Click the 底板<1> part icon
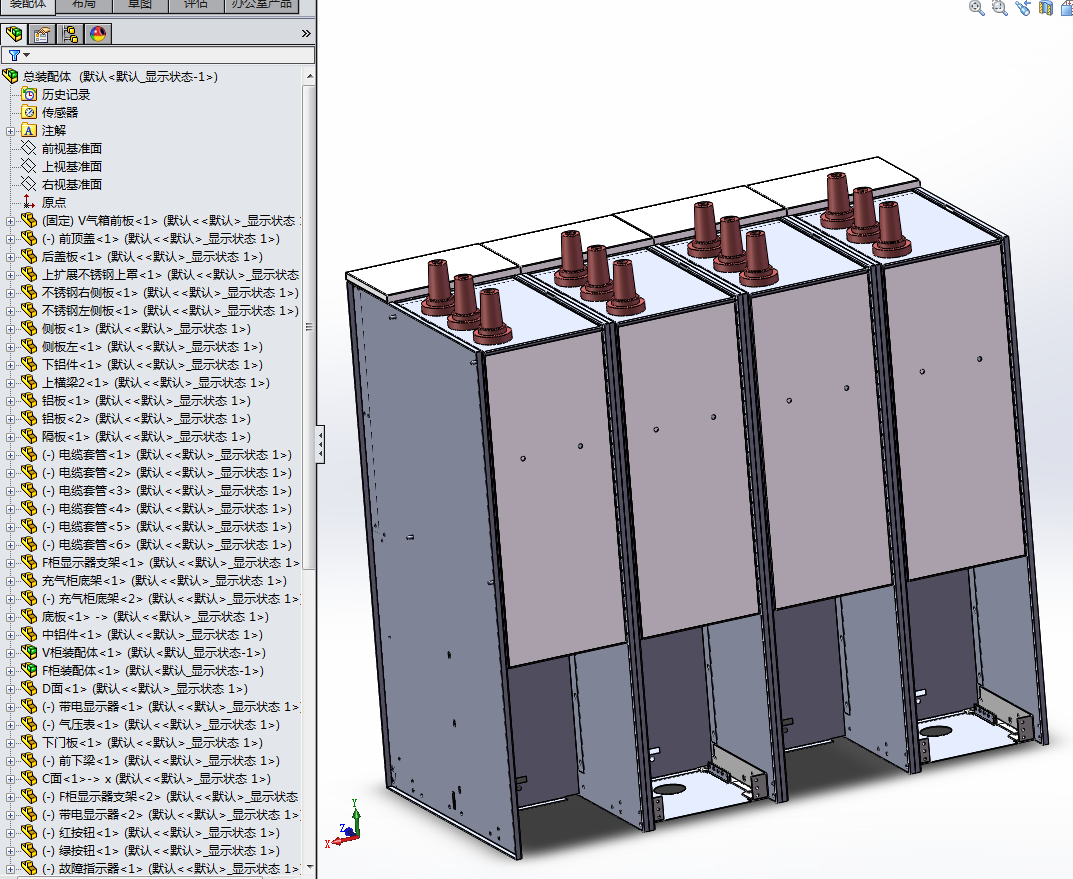The height and width of the screenshot is (879, 1073). (29, 616)
